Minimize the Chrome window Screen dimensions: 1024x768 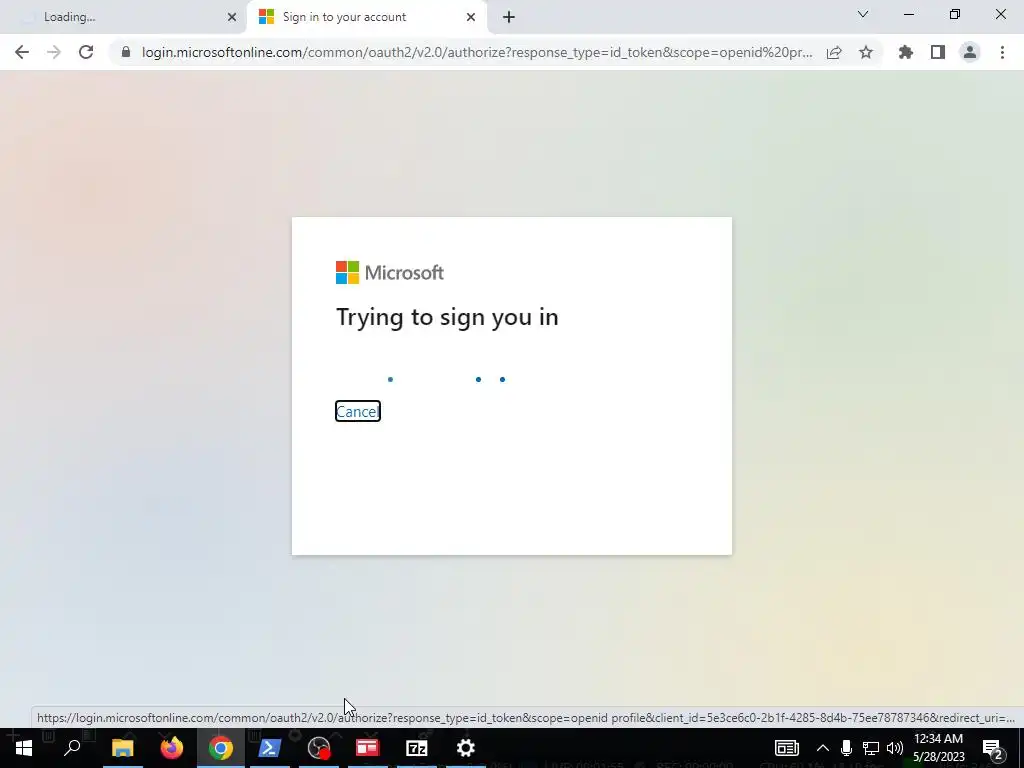909,14
